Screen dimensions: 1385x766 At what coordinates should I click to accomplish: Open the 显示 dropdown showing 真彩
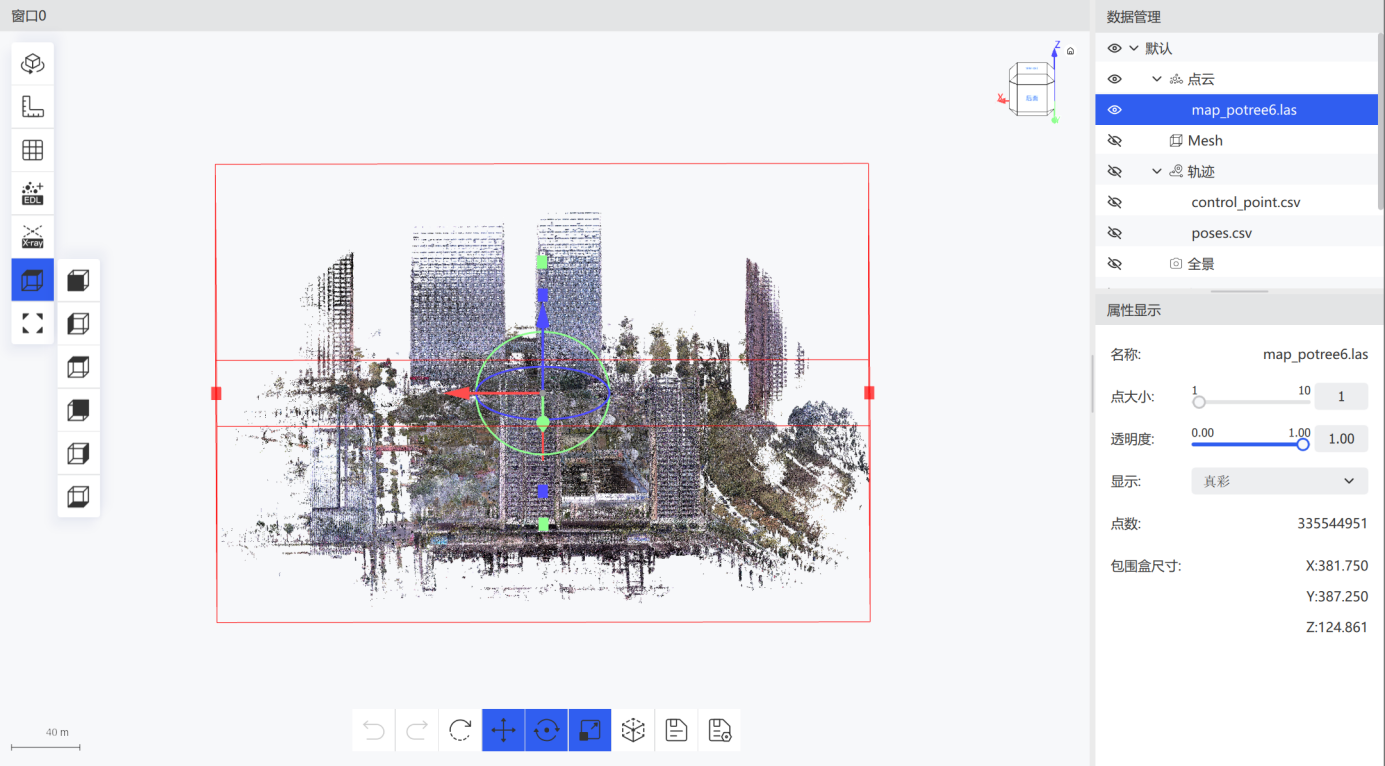(1279, 481)
